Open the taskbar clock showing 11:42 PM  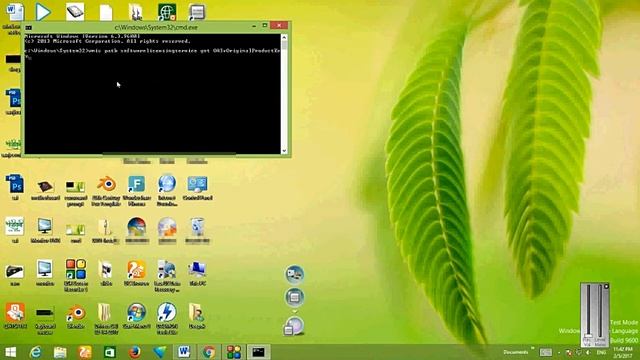[623, 352]
